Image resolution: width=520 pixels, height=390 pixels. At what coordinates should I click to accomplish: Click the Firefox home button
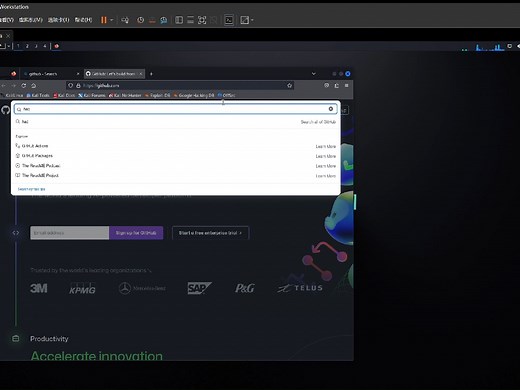33,86
